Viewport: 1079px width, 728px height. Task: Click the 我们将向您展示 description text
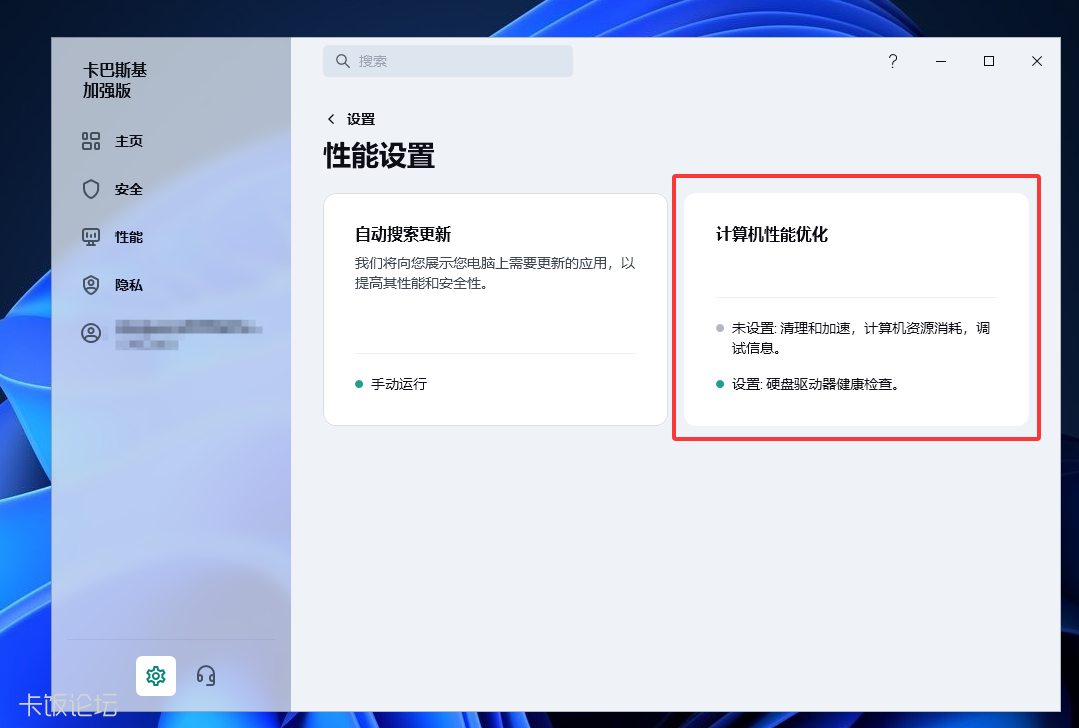point(495,273)
